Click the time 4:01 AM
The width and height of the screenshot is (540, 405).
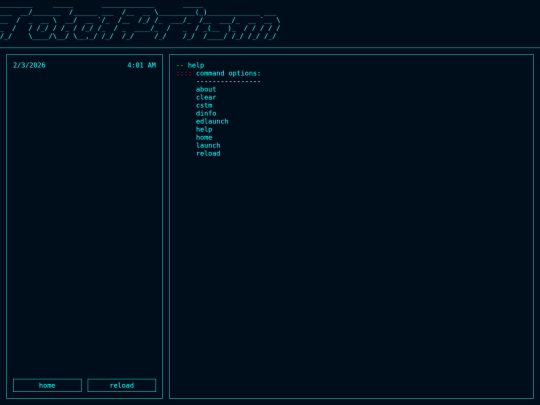point(142,65)
